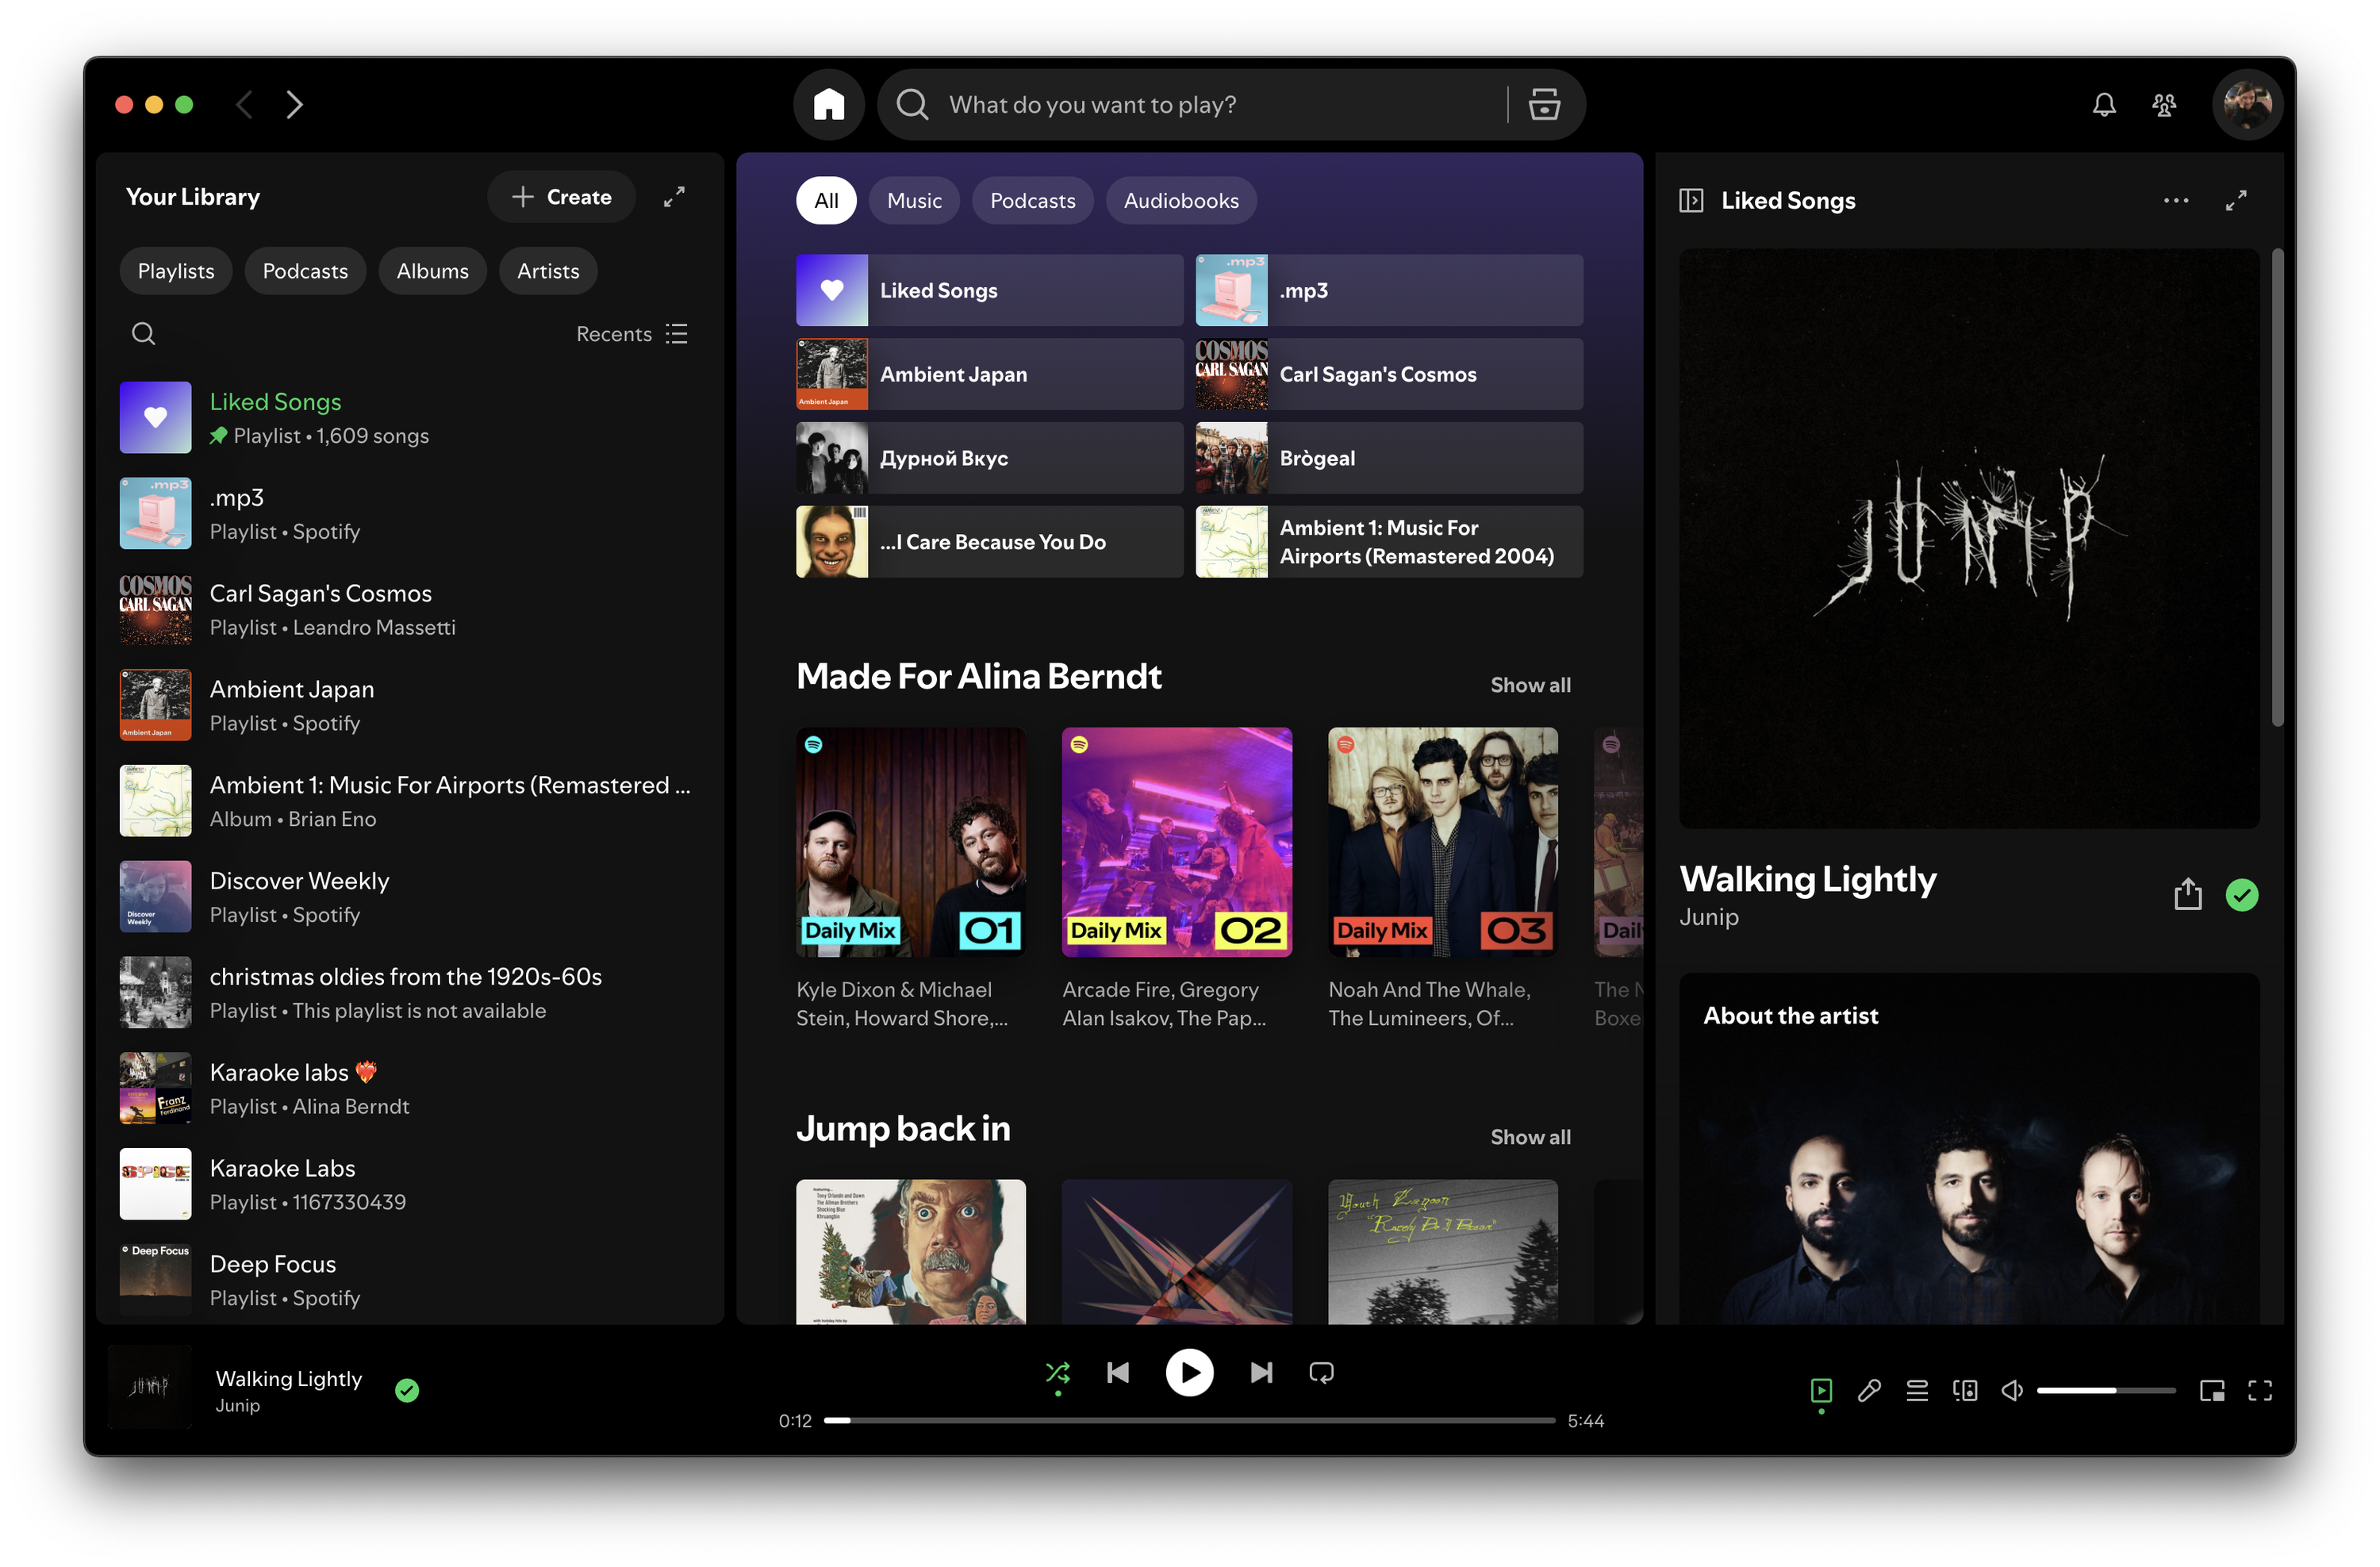Viewport: 2380px width, 1567px height.
Task: Select the Audiobooks filter chip
Action: [1180, 200]
